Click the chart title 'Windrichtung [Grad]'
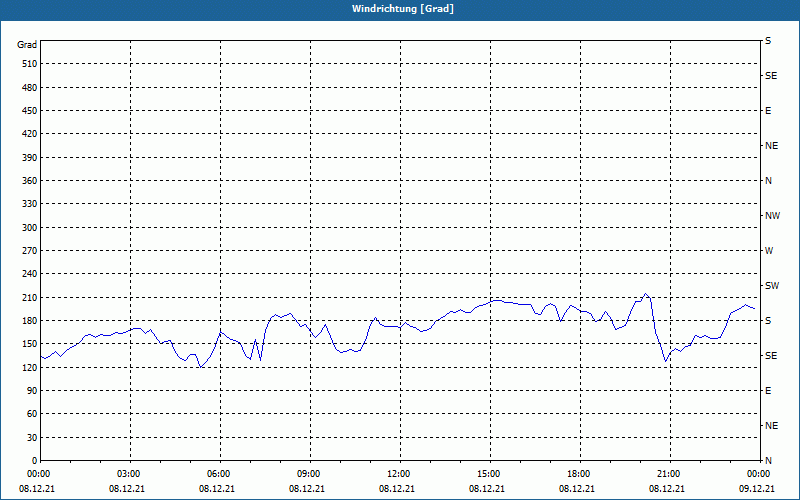800x500 pixels. pos(403,9)
